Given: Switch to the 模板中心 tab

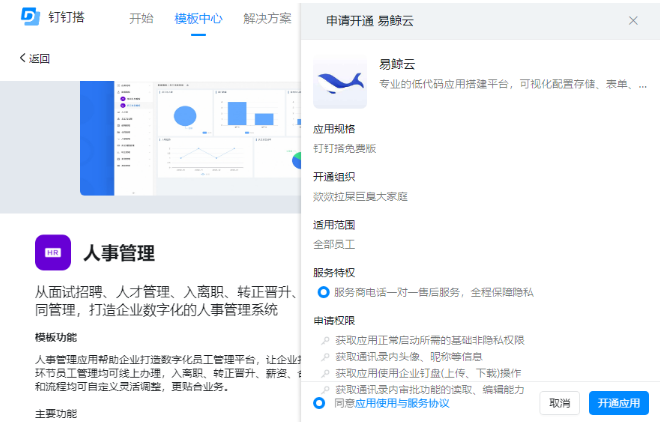Looking at the screenshot, I should point(198,19).
